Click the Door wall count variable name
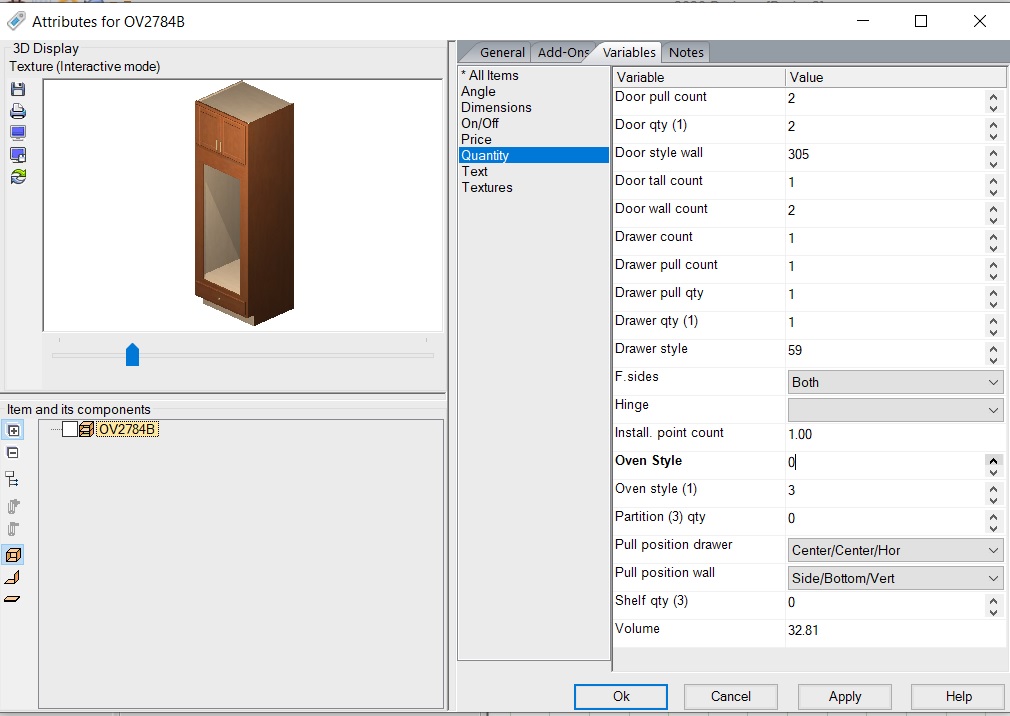1010x716 pixels. pos(661,209)
